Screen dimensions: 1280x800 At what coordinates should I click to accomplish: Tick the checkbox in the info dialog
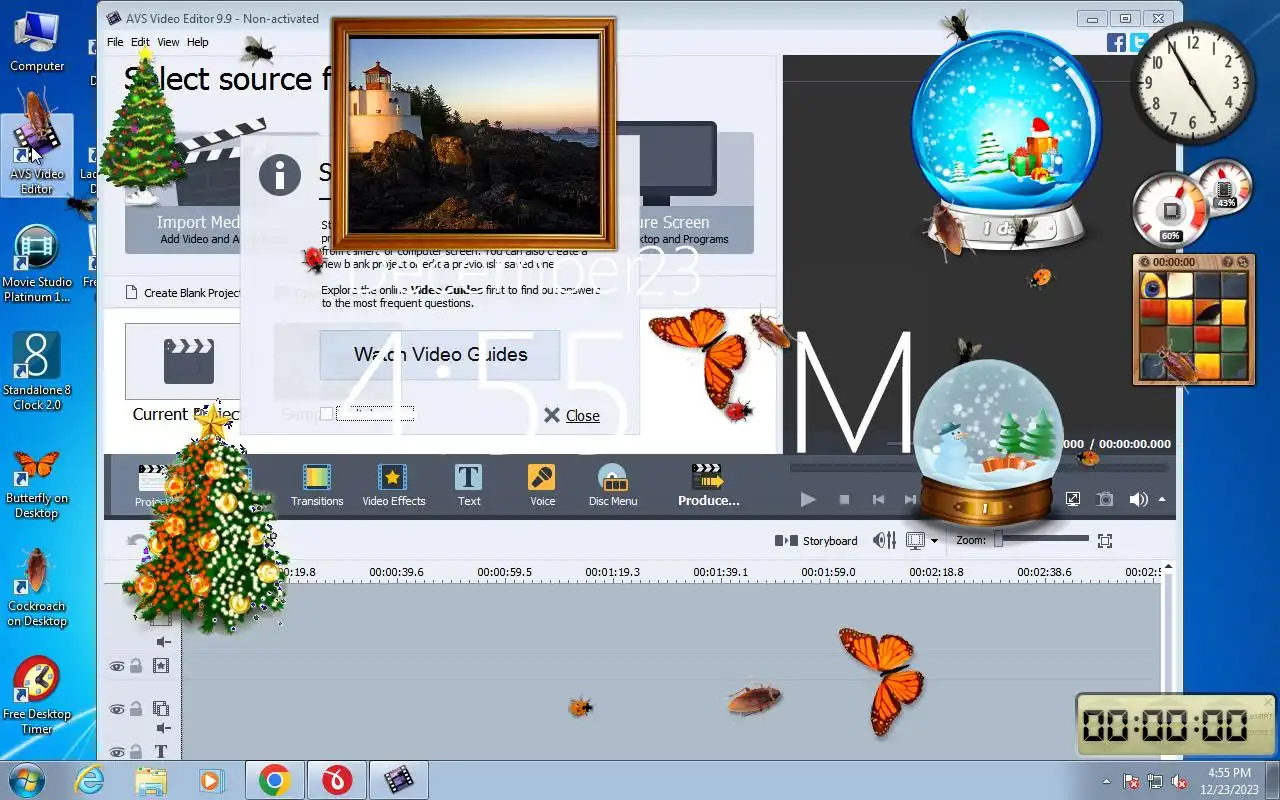[326, 414]
